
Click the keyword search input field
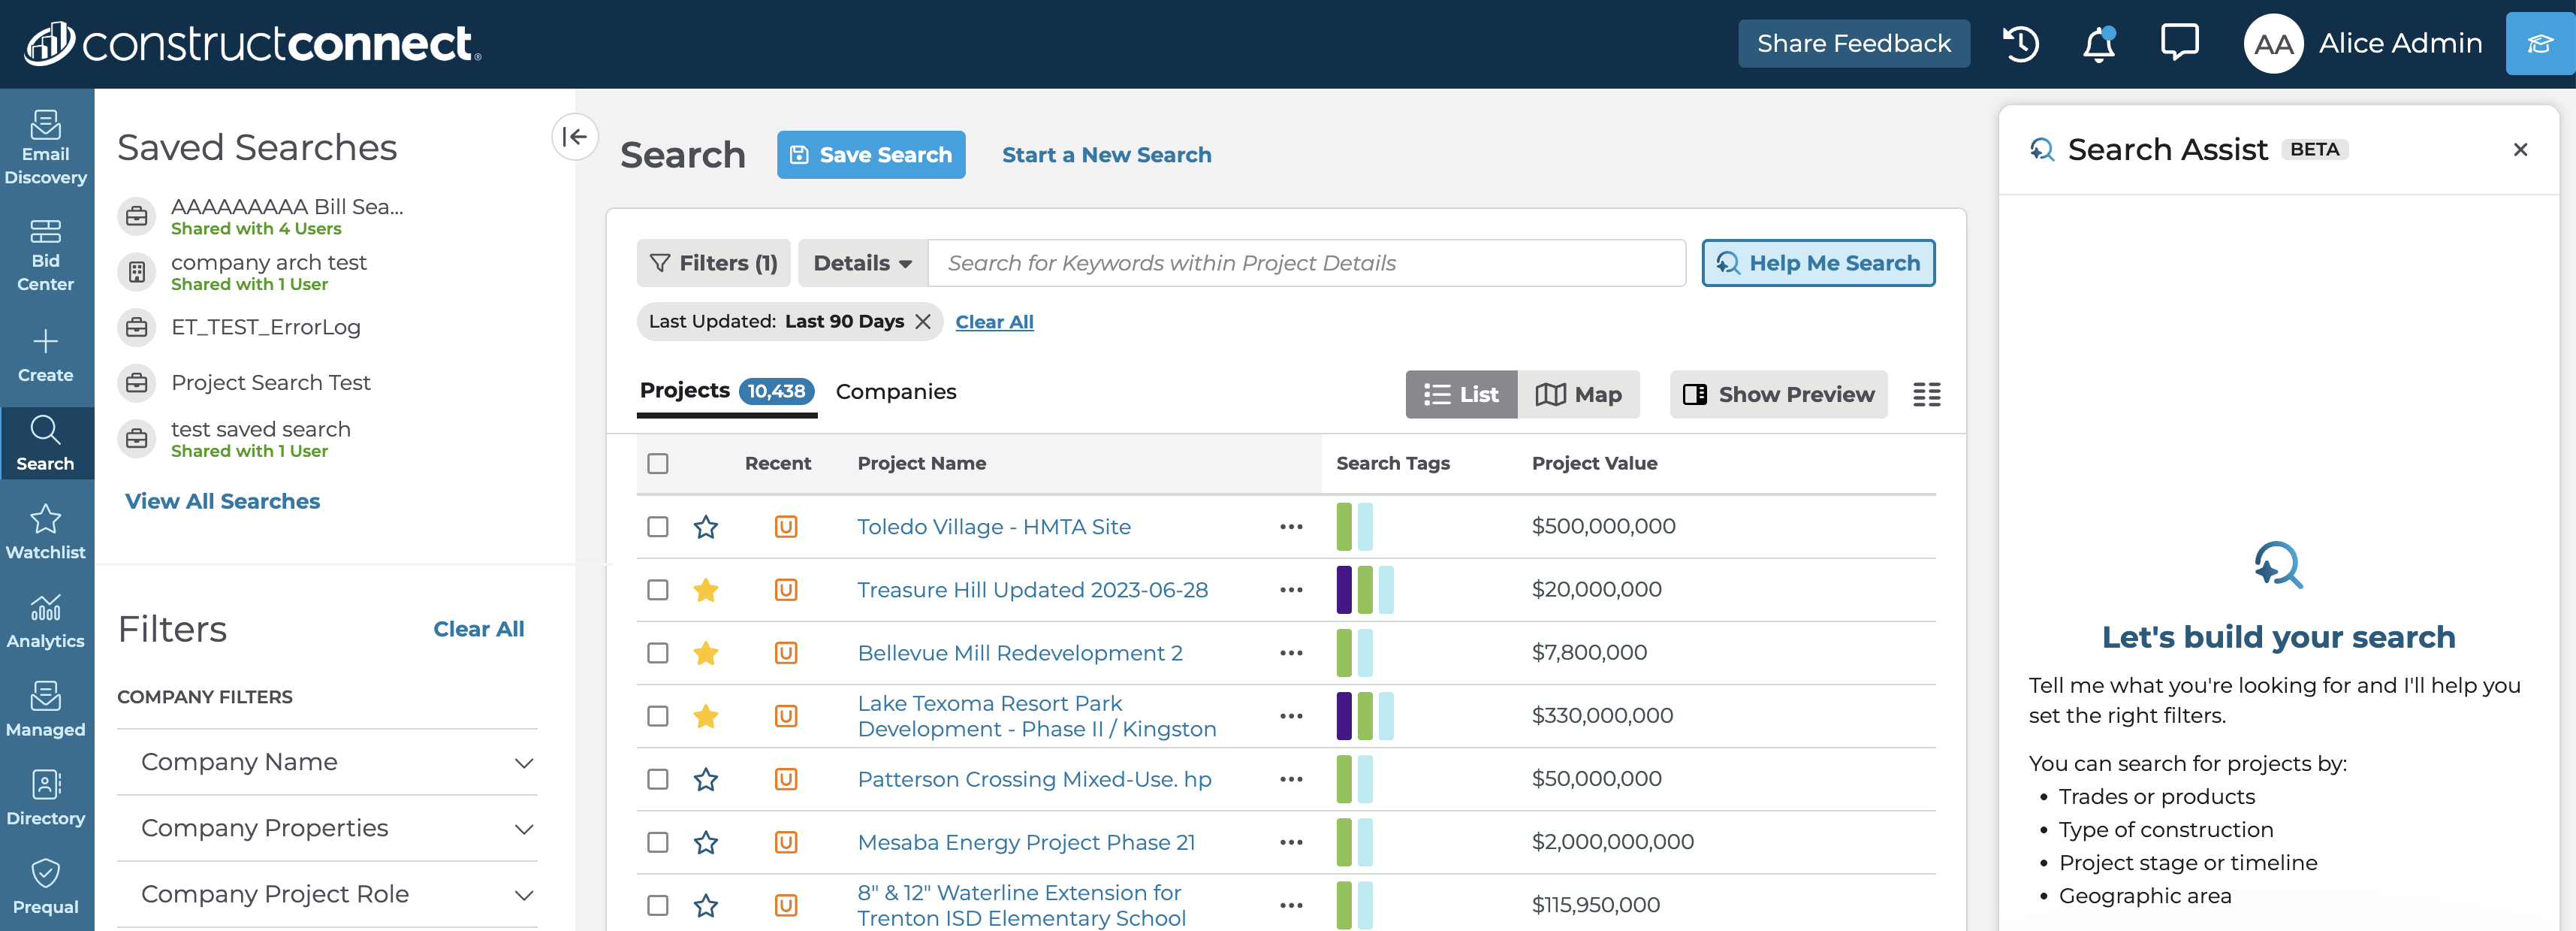[x=1306, y=263]
